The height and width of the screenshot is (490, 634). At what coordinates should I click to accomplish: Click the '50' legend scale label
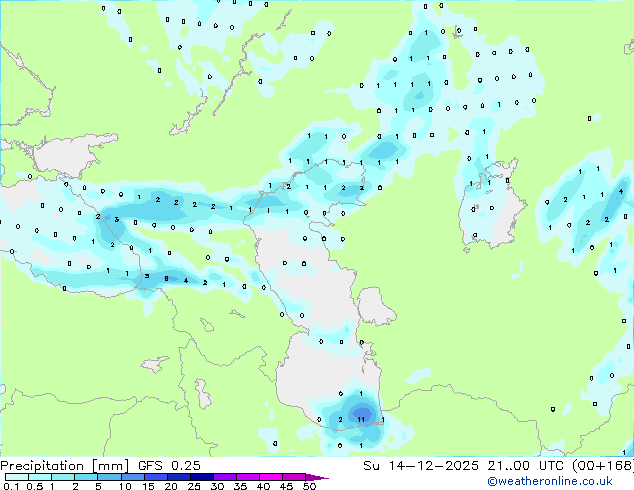point(309,486)
